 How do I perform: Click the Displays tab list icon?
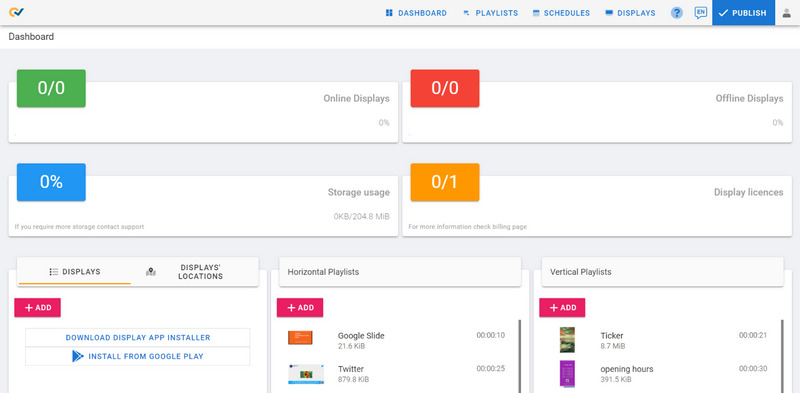tap(54, 272)
